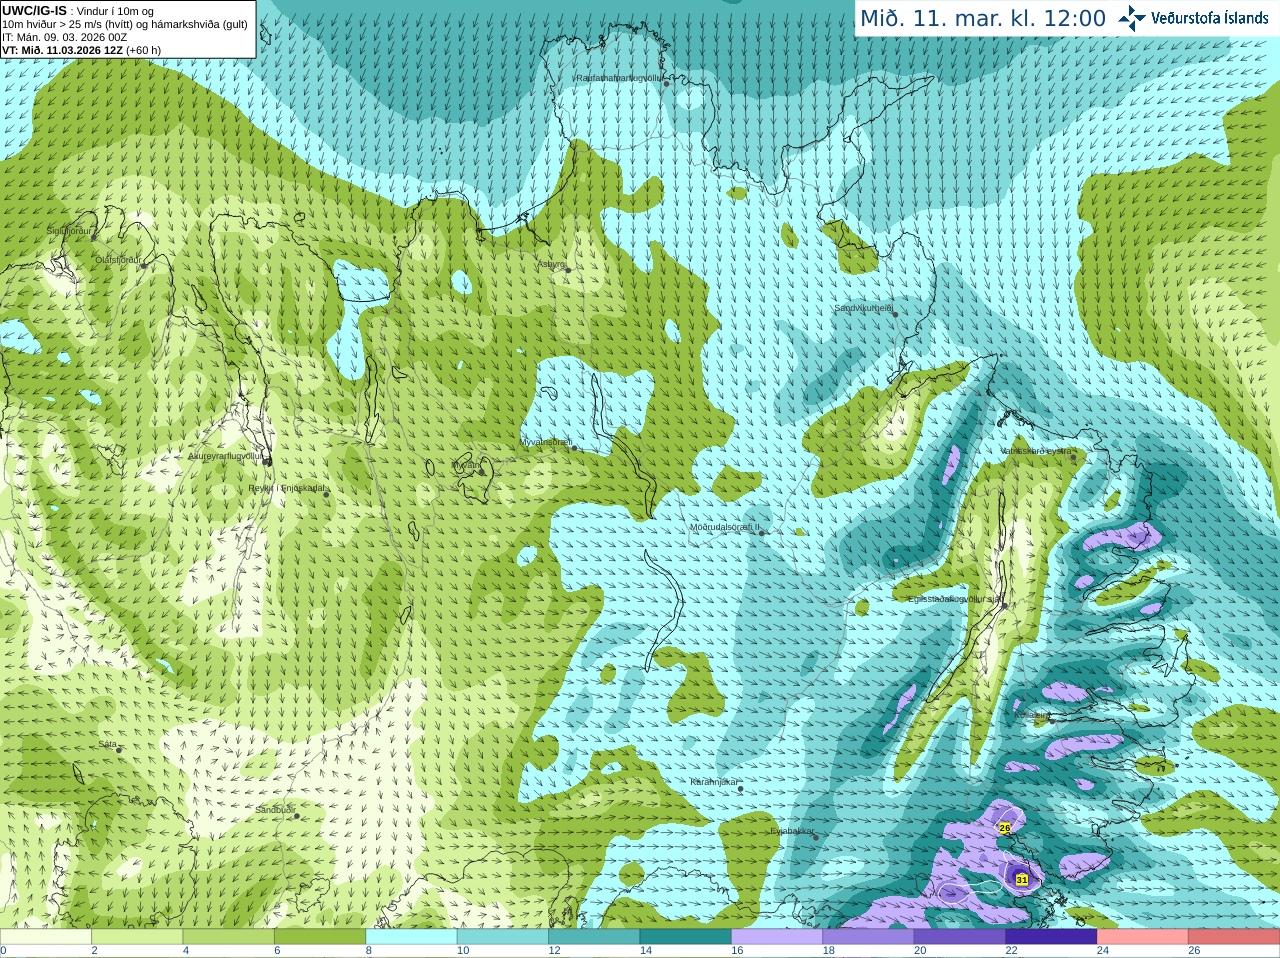Click the Akureyrarflugvöllur place label
Image resolution: width=1280 pixels, height=958 pixels.
point(225,456)
